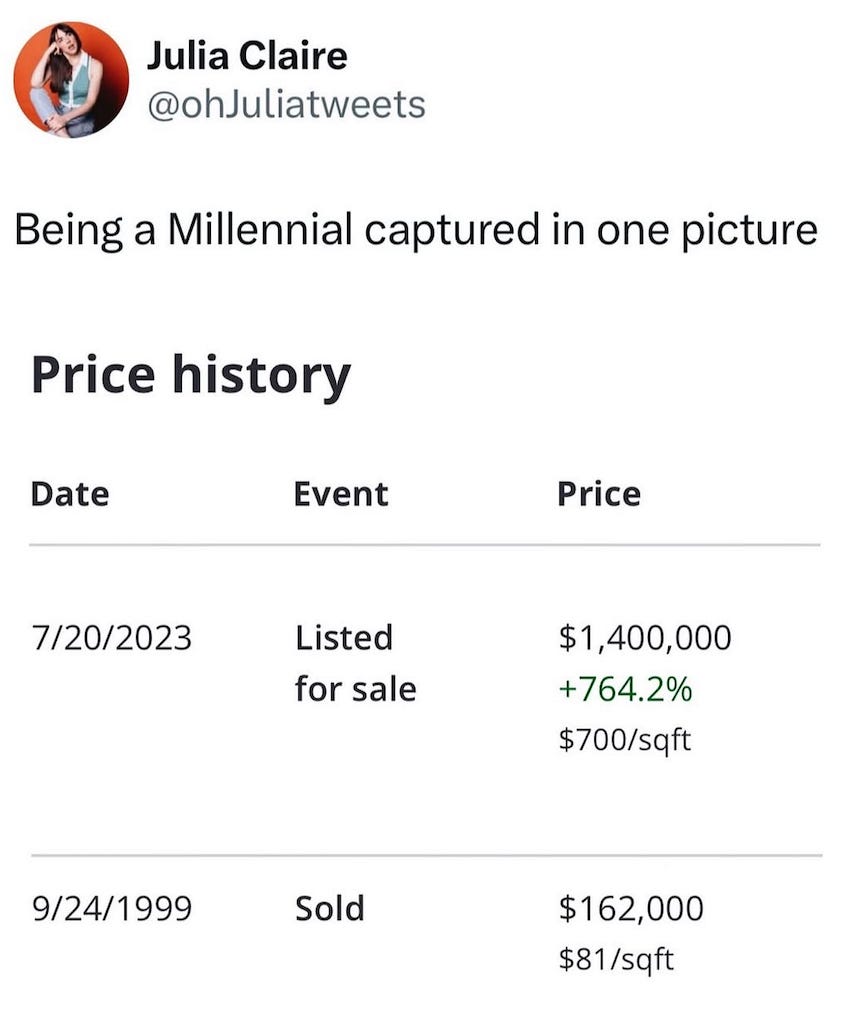Image resolution: width=850 pixels, height=1017 pixels.
Task: Select the tweet text about Millennials
Action: (x=416, y=231)
